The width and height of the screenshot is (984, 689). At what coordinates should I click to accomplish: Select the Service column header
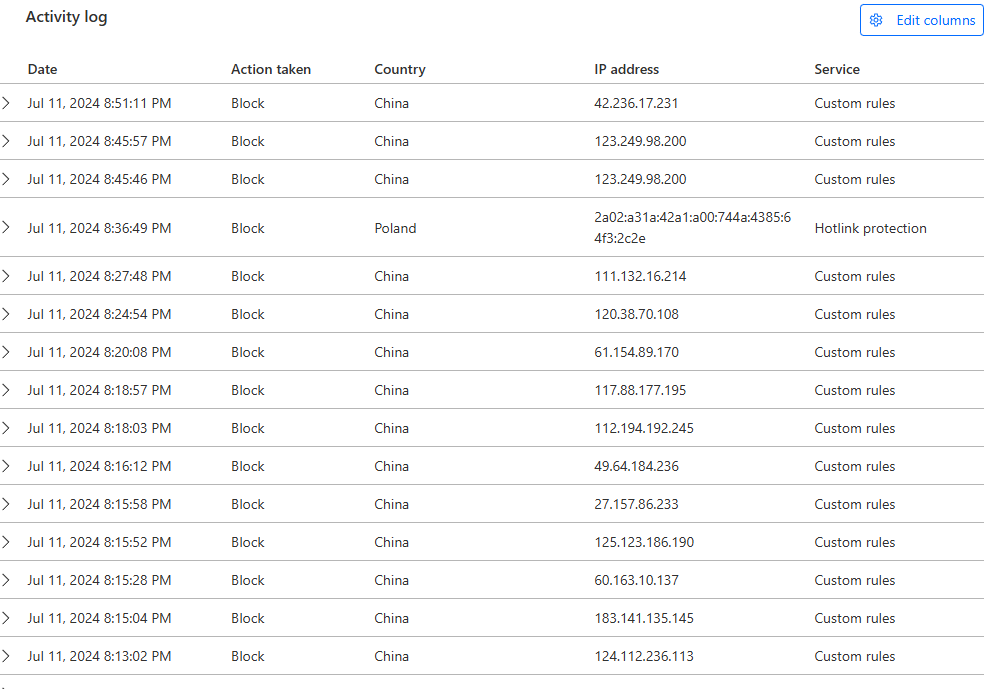click(x=837, y=69)
